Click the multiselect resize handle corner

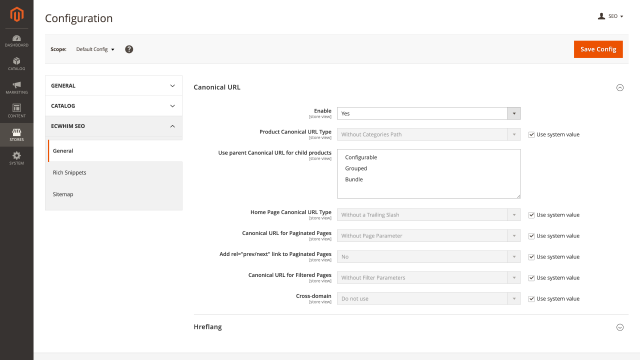coord(518,196)
